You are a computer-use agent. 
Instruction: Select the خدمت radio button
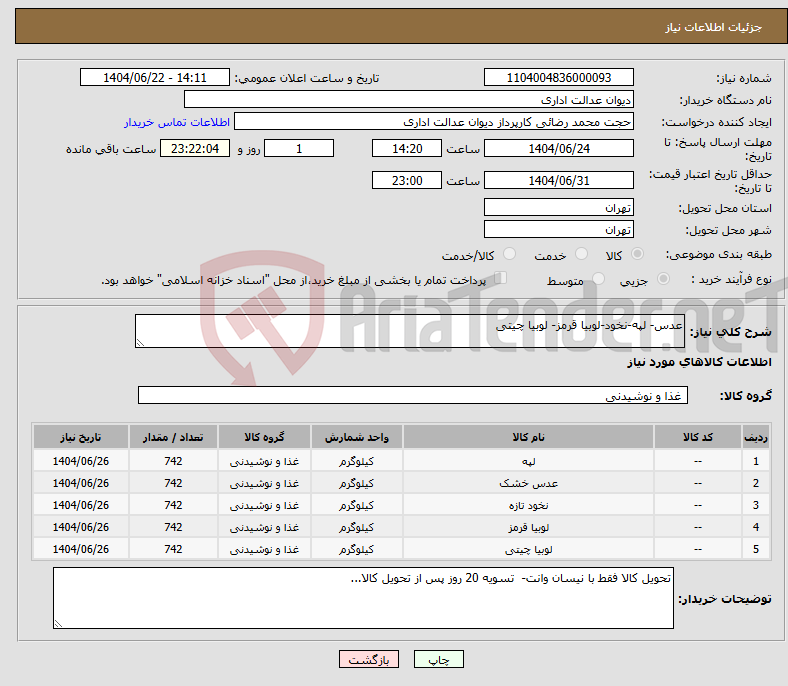pyautogui.click(x=581, y=254)
